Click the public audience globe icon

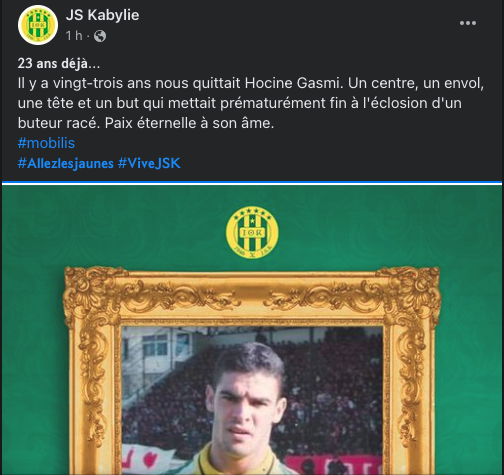100,36
